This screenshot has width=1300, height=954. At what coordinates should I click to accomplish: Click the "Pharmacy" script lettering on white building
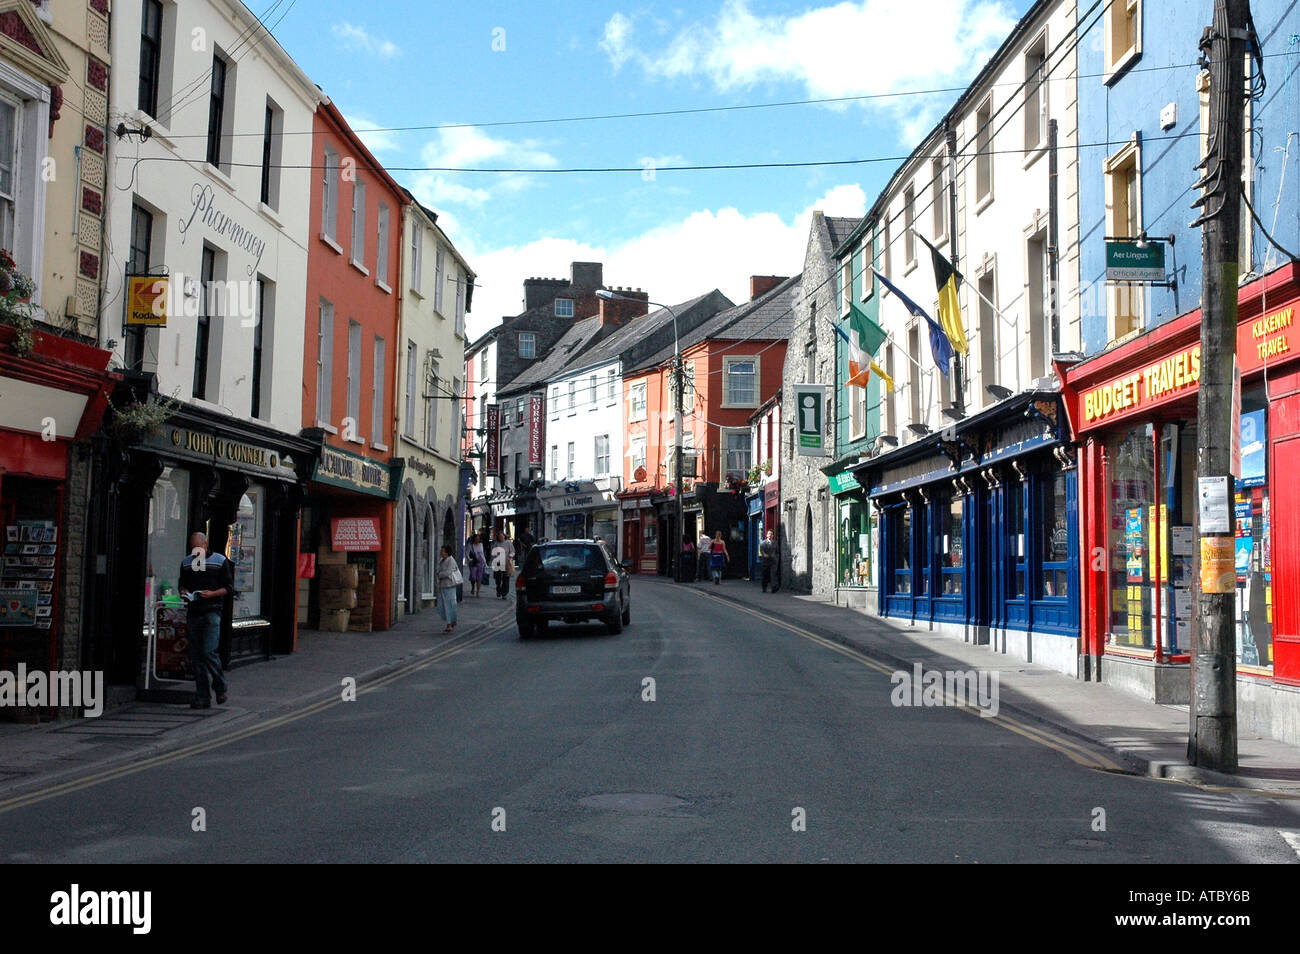[x=222, y=227]
